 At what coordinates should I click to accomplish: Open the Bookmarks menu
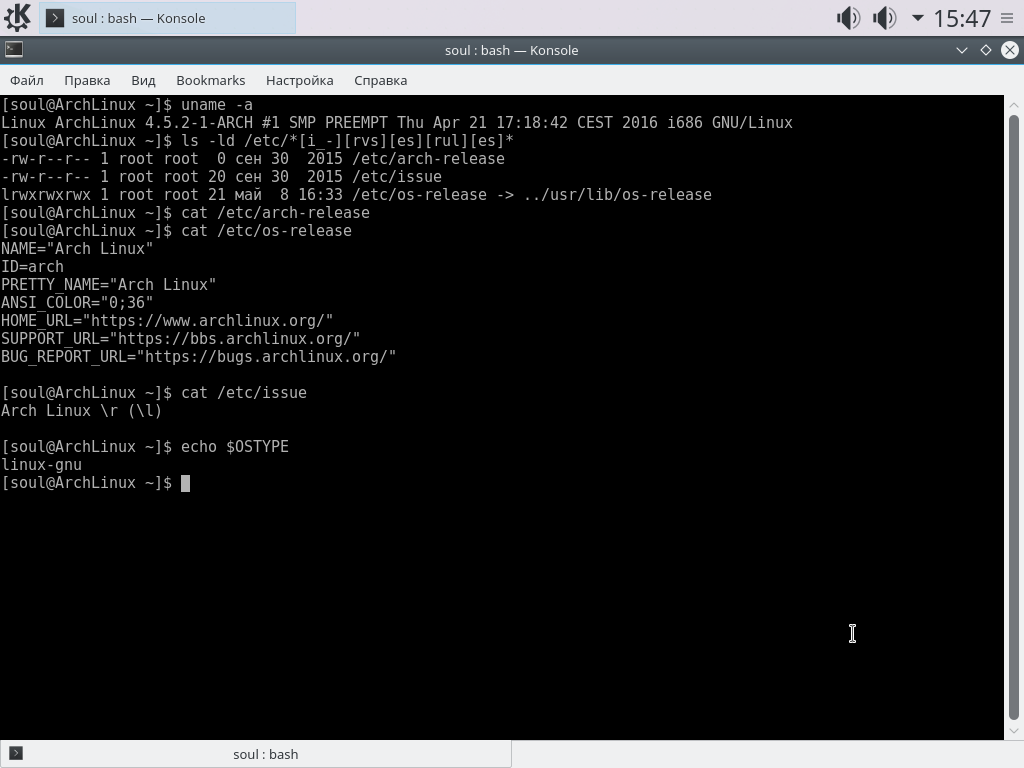click(x=210, y=80)
